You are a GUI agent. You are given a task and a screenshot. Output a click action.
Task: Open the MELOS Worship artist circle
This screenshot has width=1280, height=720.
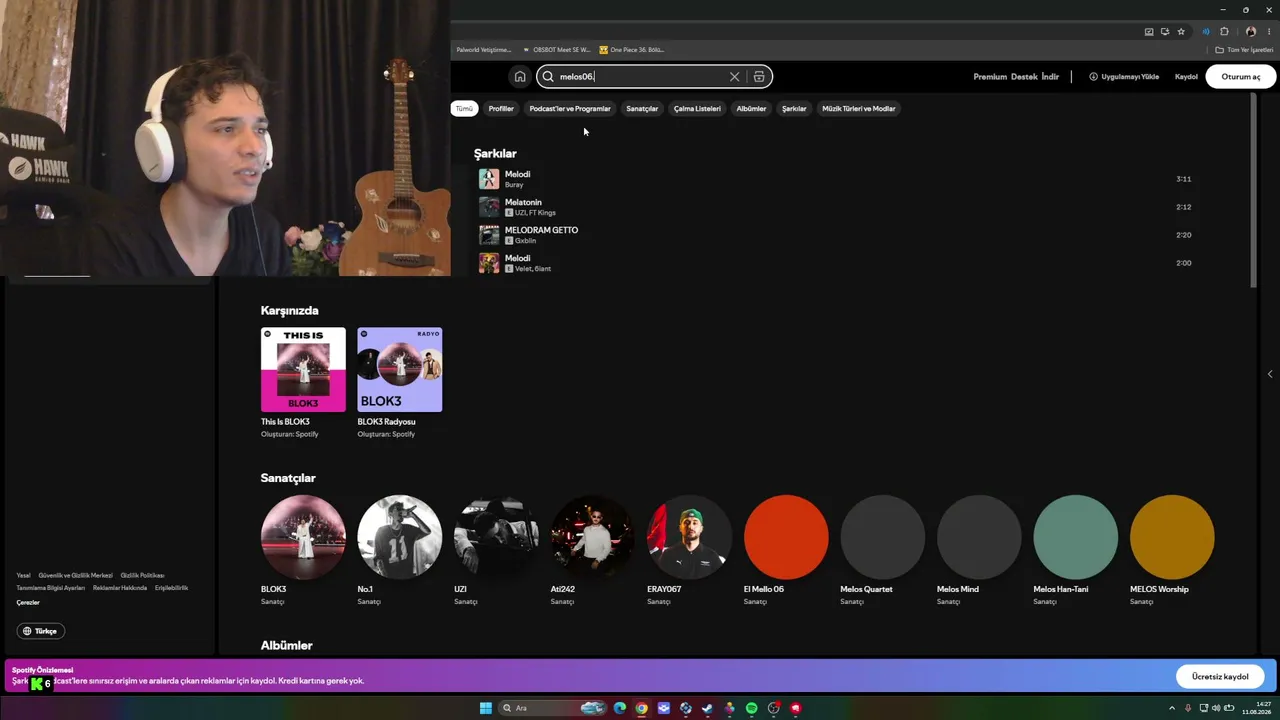point(1172,537)
